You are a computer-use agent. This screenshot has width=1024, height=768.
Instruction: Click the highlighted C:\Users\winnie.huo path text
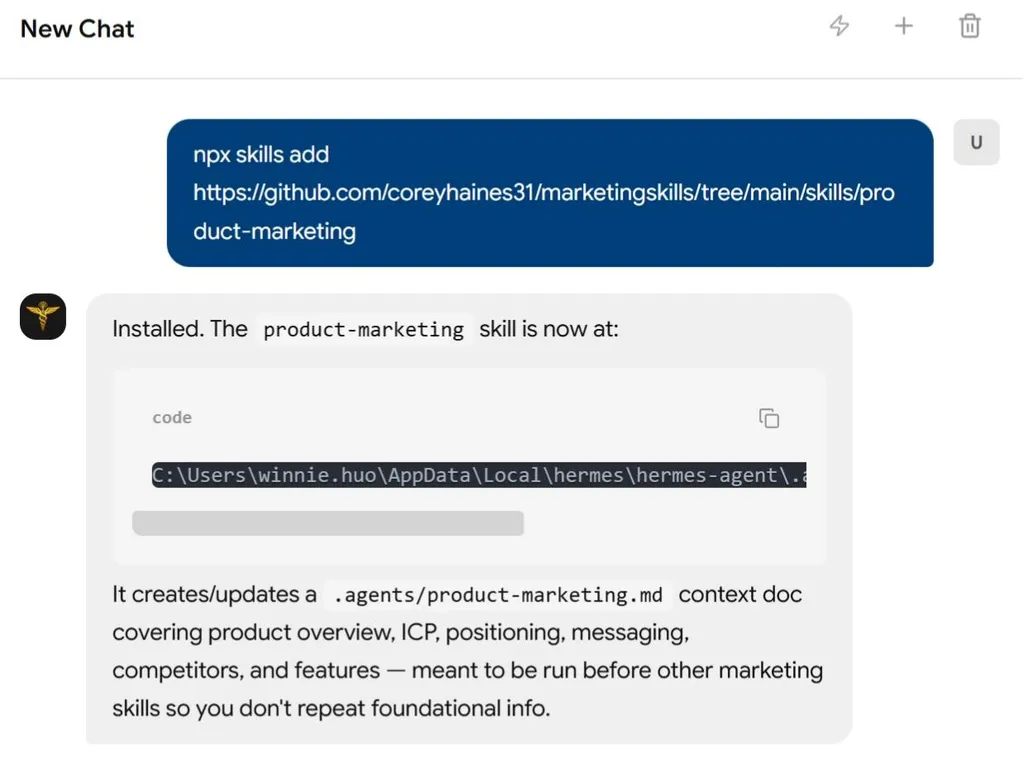(x=479, y=475)
